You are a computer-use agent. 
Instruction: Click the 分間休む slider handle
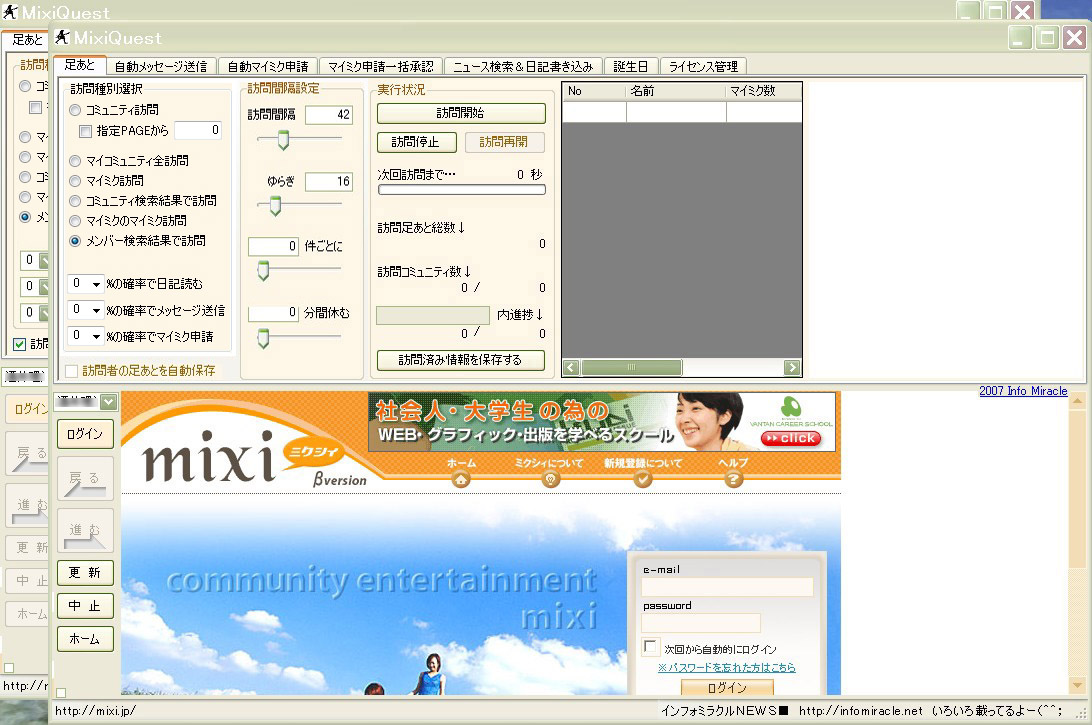(263, 338)
